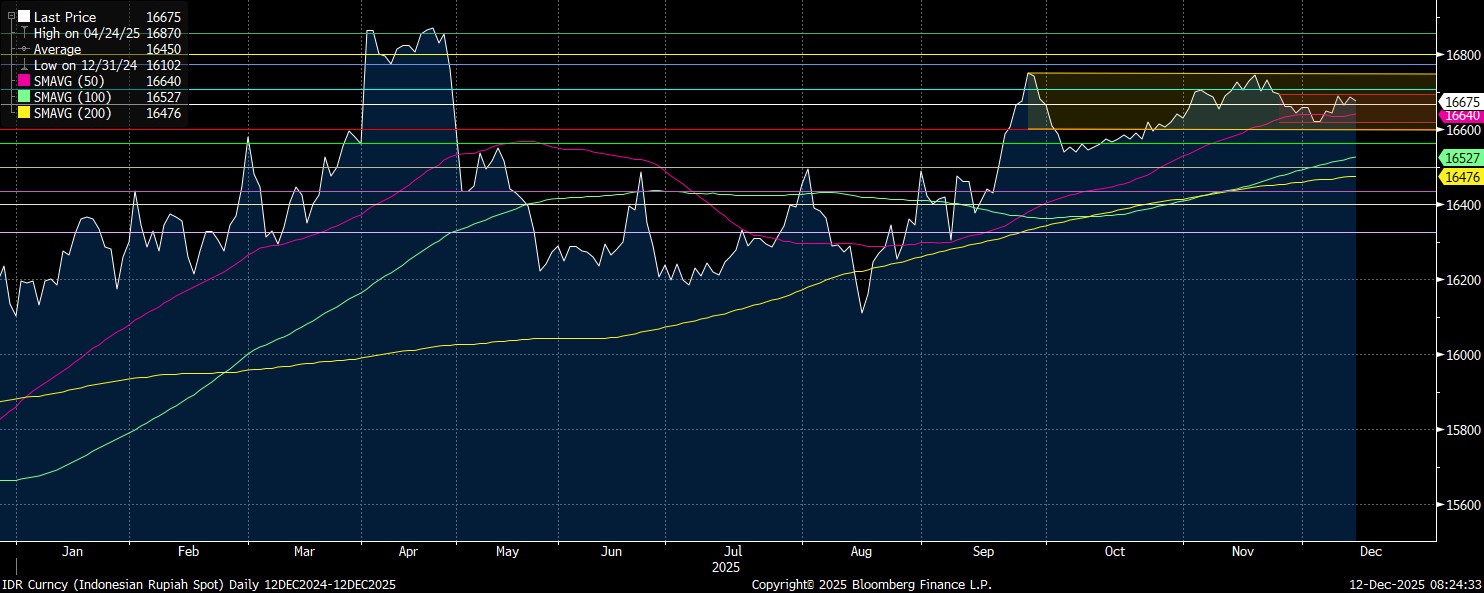Click the 16675 last price axis tag
The image size is (1484, 593).
coord(1462,102)
